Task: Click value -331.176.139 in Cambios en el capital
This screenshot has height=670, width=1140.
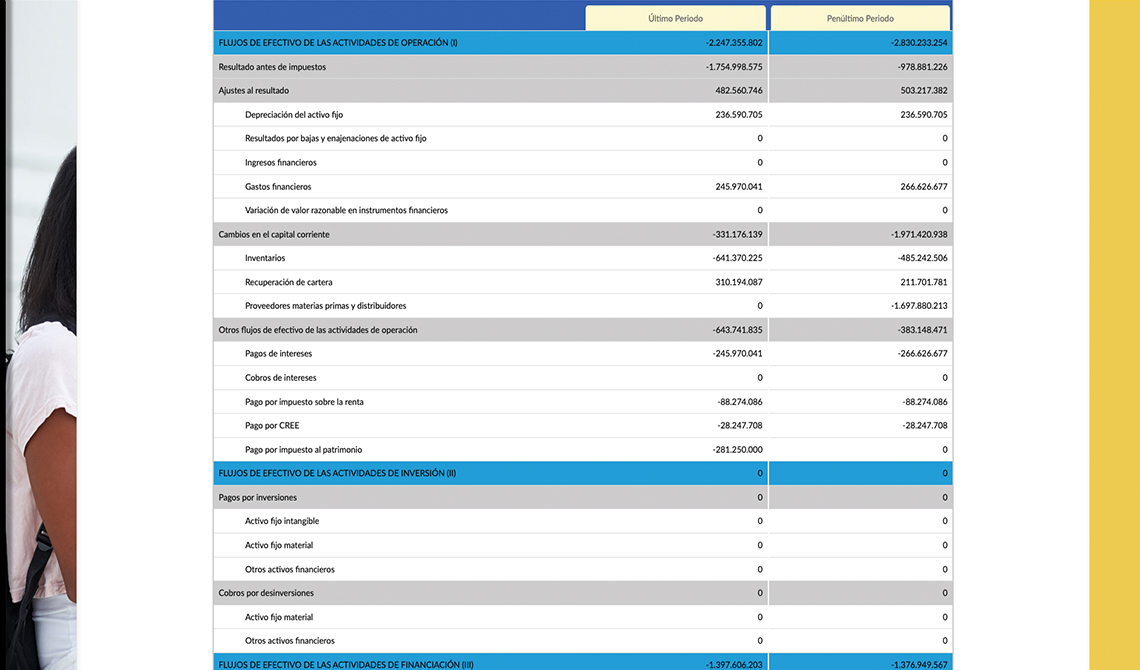Action: click(738, 235)
